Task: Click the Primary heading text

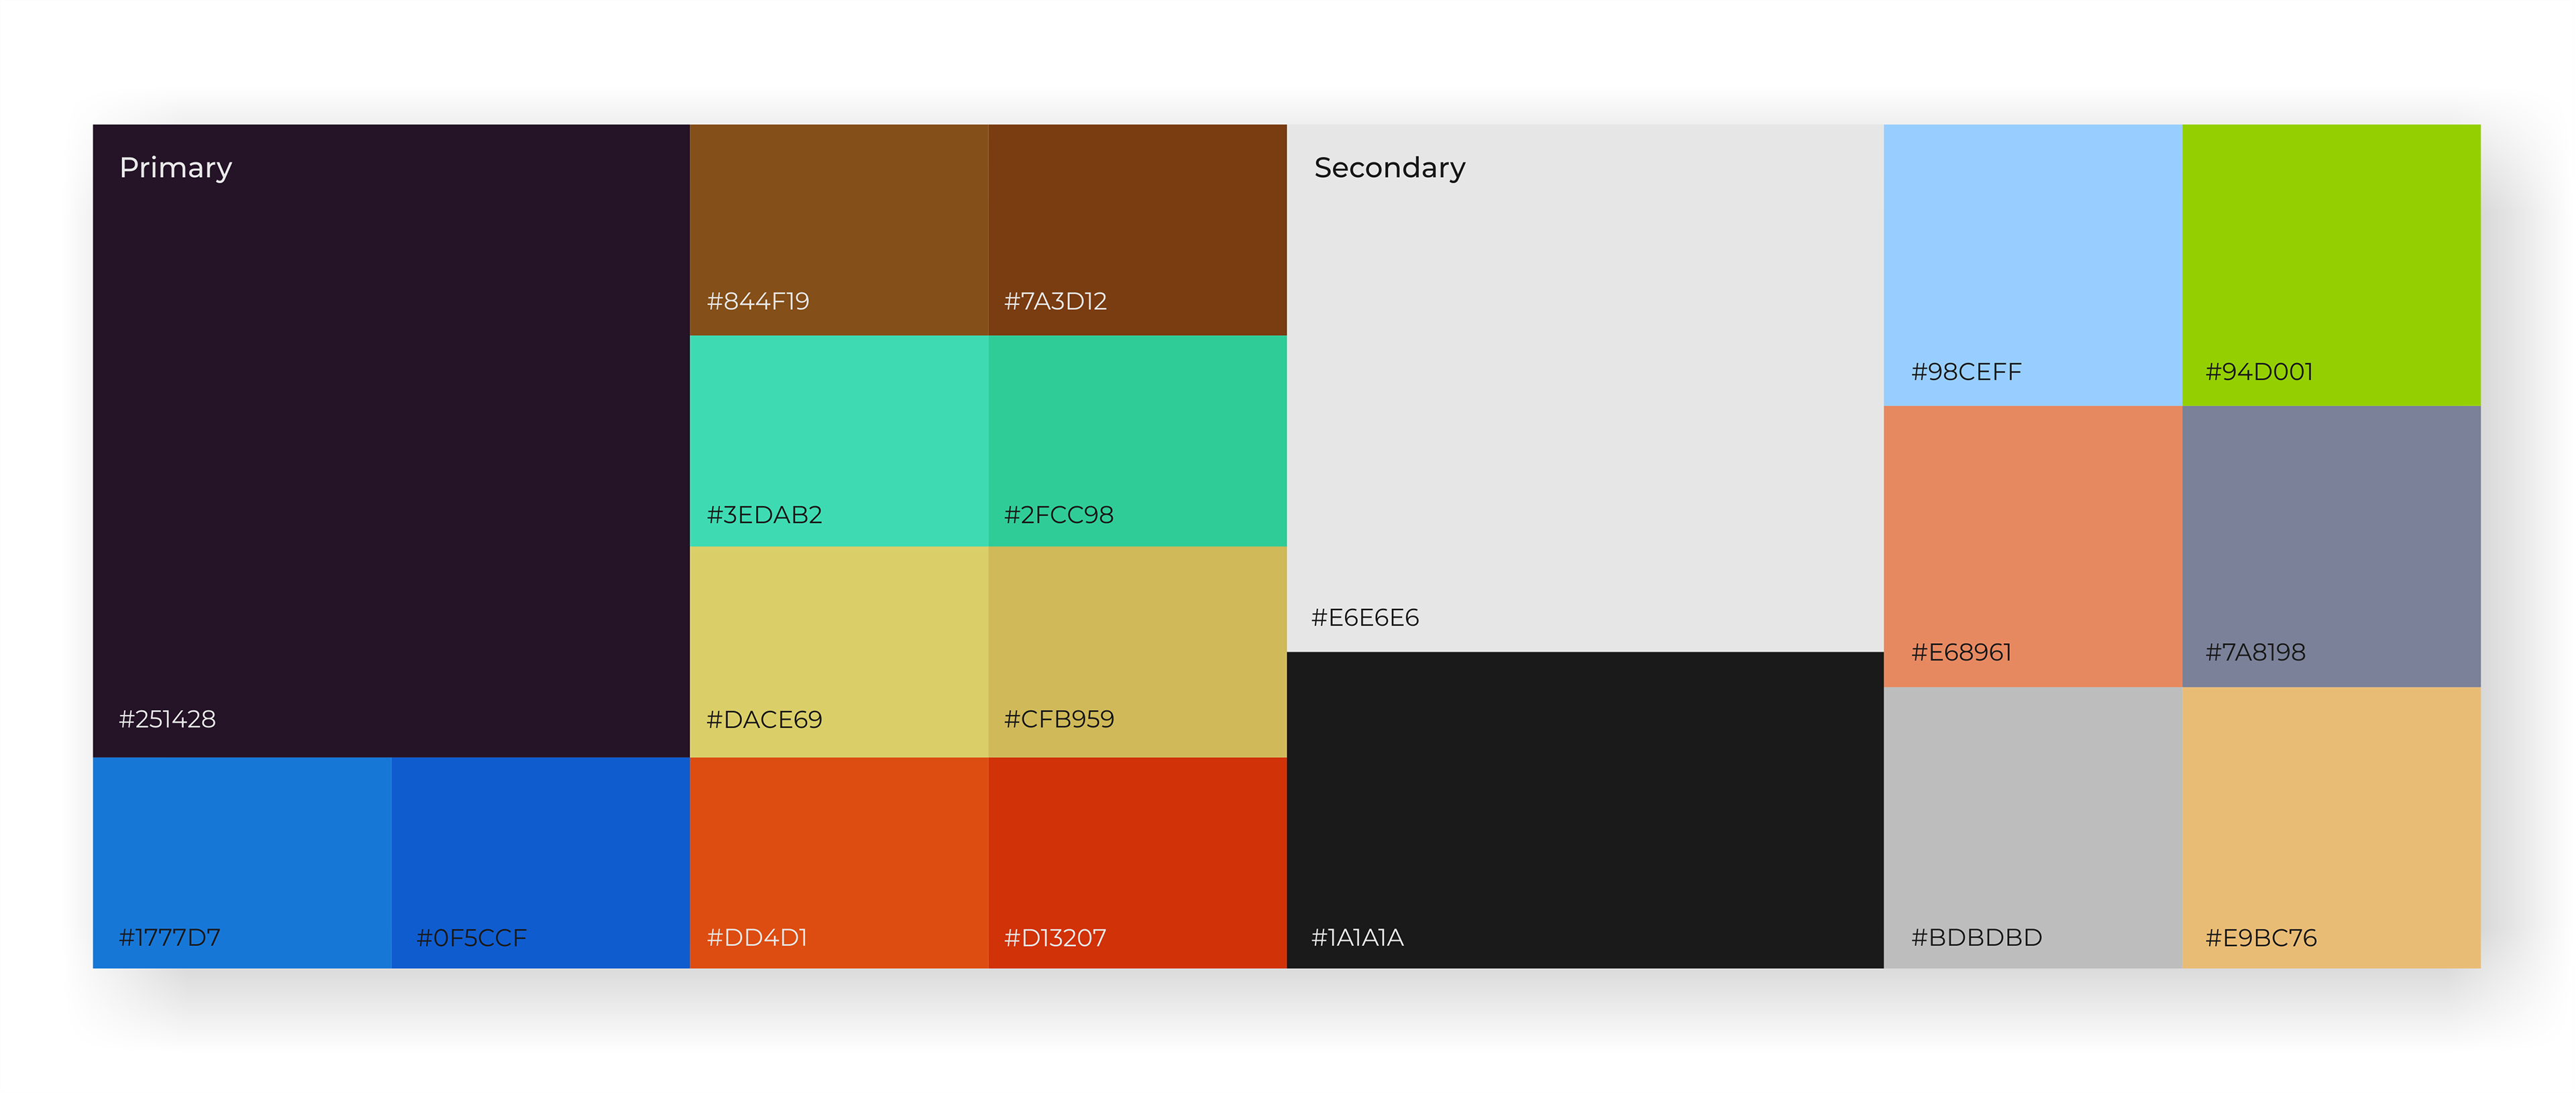Action: [x=176, y=168]
